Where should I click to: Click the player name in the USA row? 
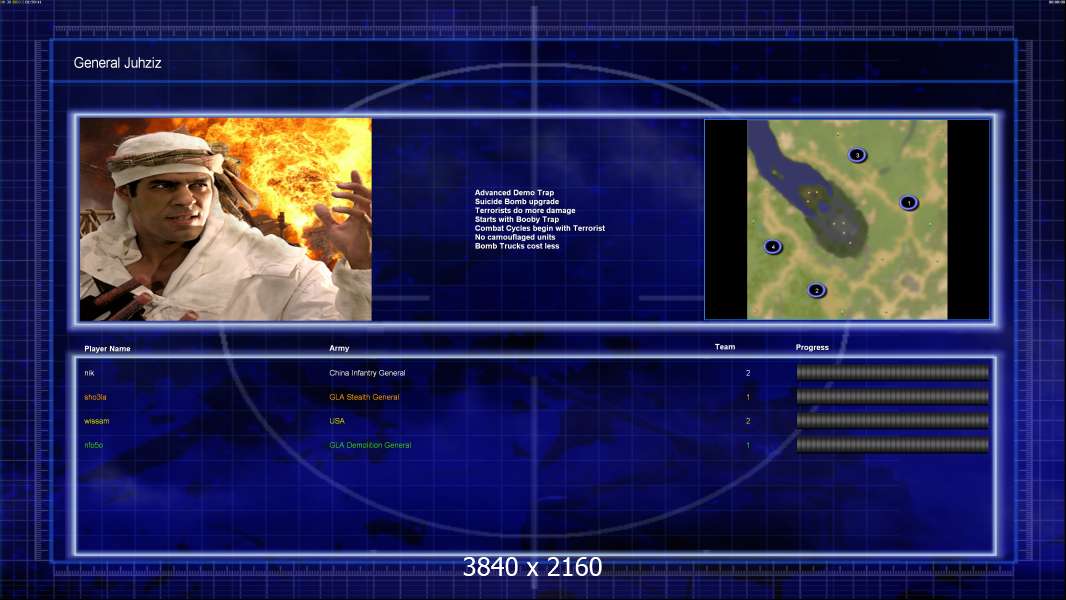tap(97, 421)
